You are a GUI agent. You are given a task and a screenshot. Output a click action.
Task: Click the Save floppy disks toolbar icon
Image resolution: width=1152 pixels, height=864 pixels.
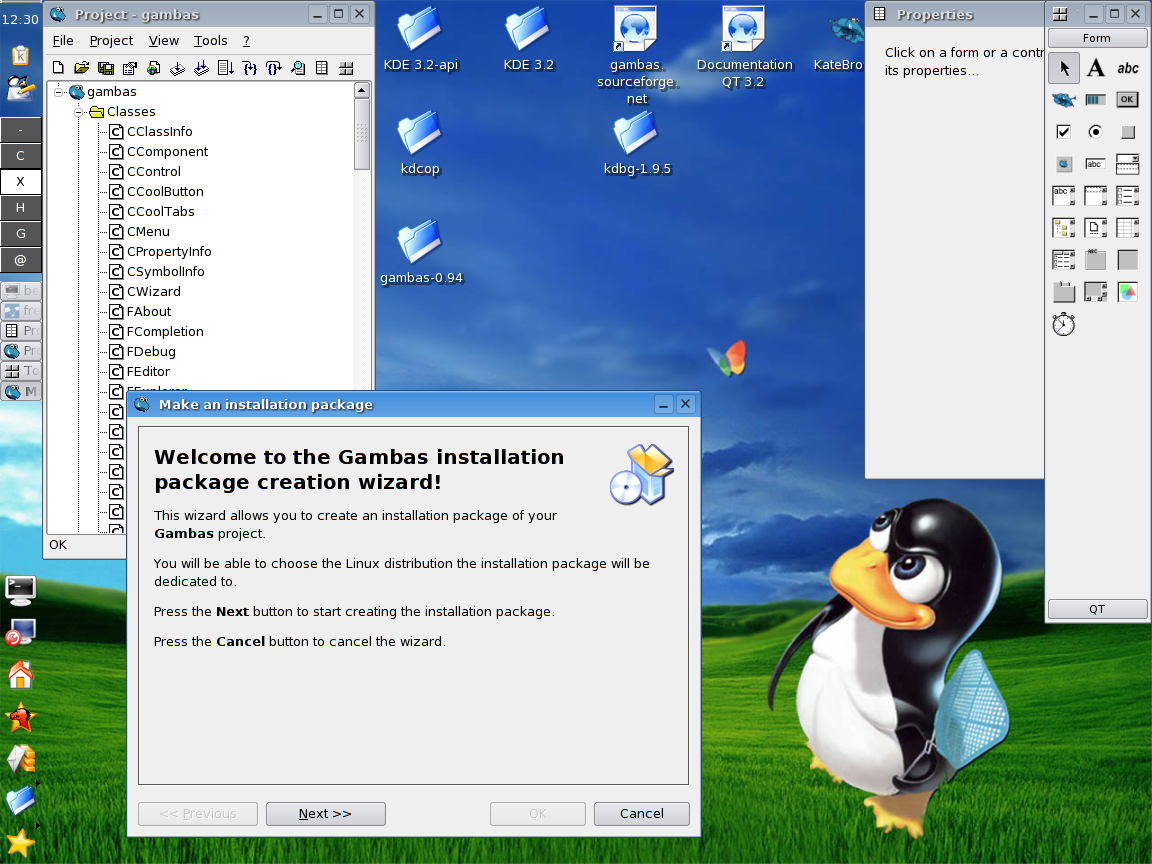[x=105, y=68]
